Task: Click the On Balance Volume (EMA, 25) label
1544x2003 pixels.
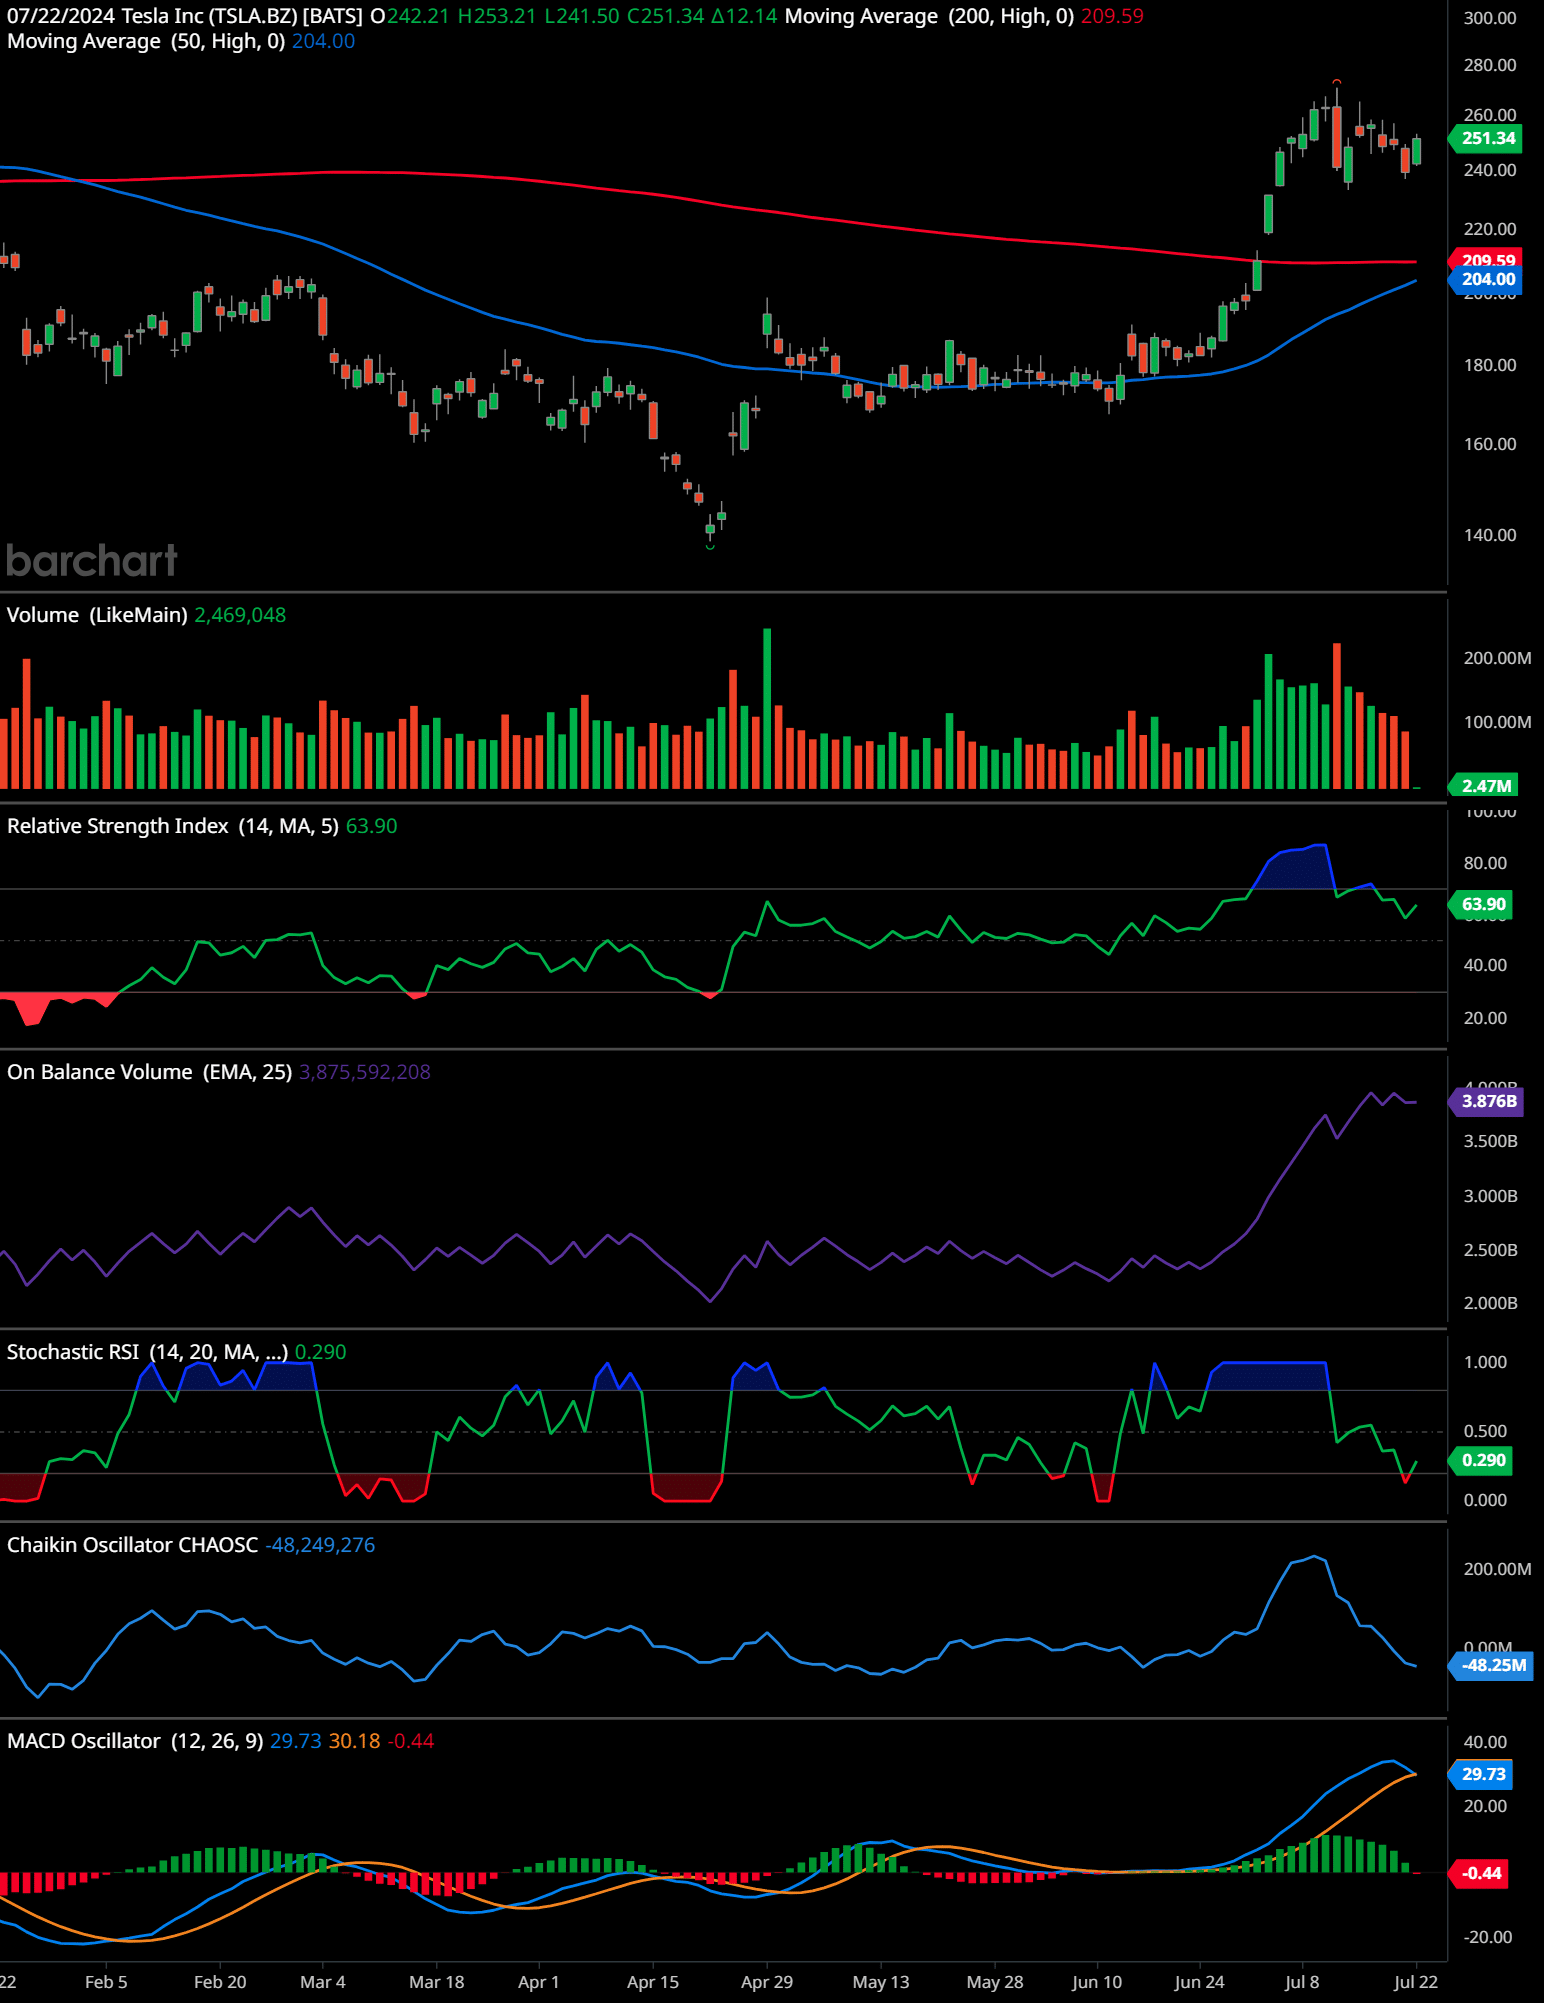Action: [x=149, y=1072]
